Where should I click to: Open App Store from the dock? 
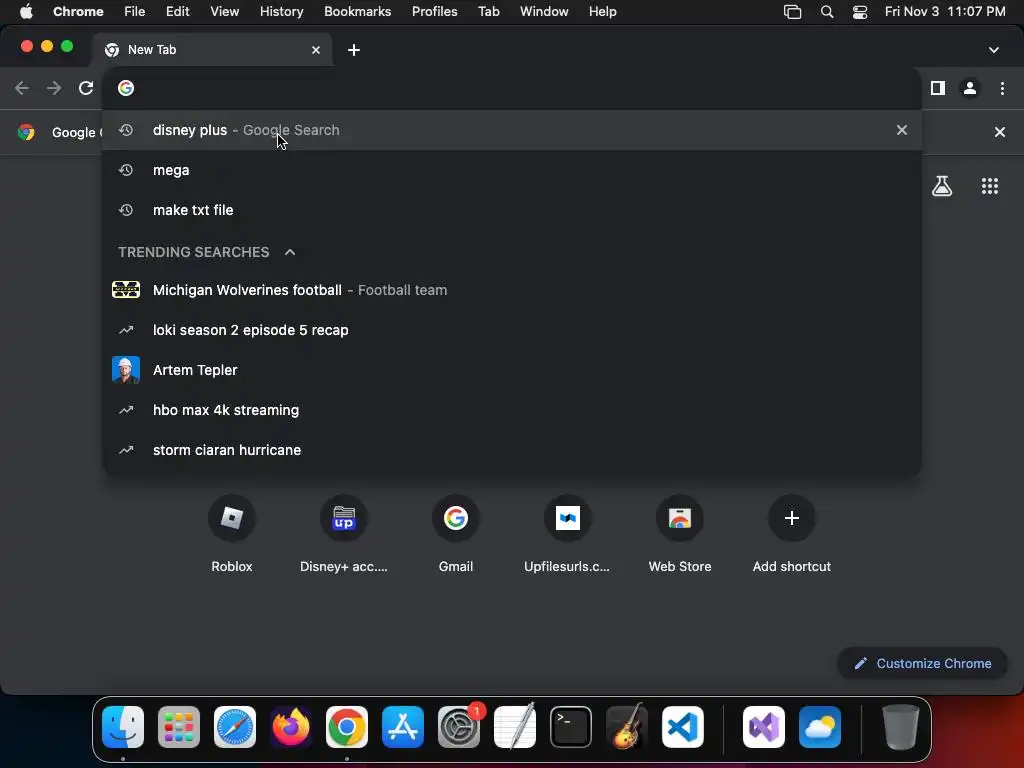coord(403,727)
